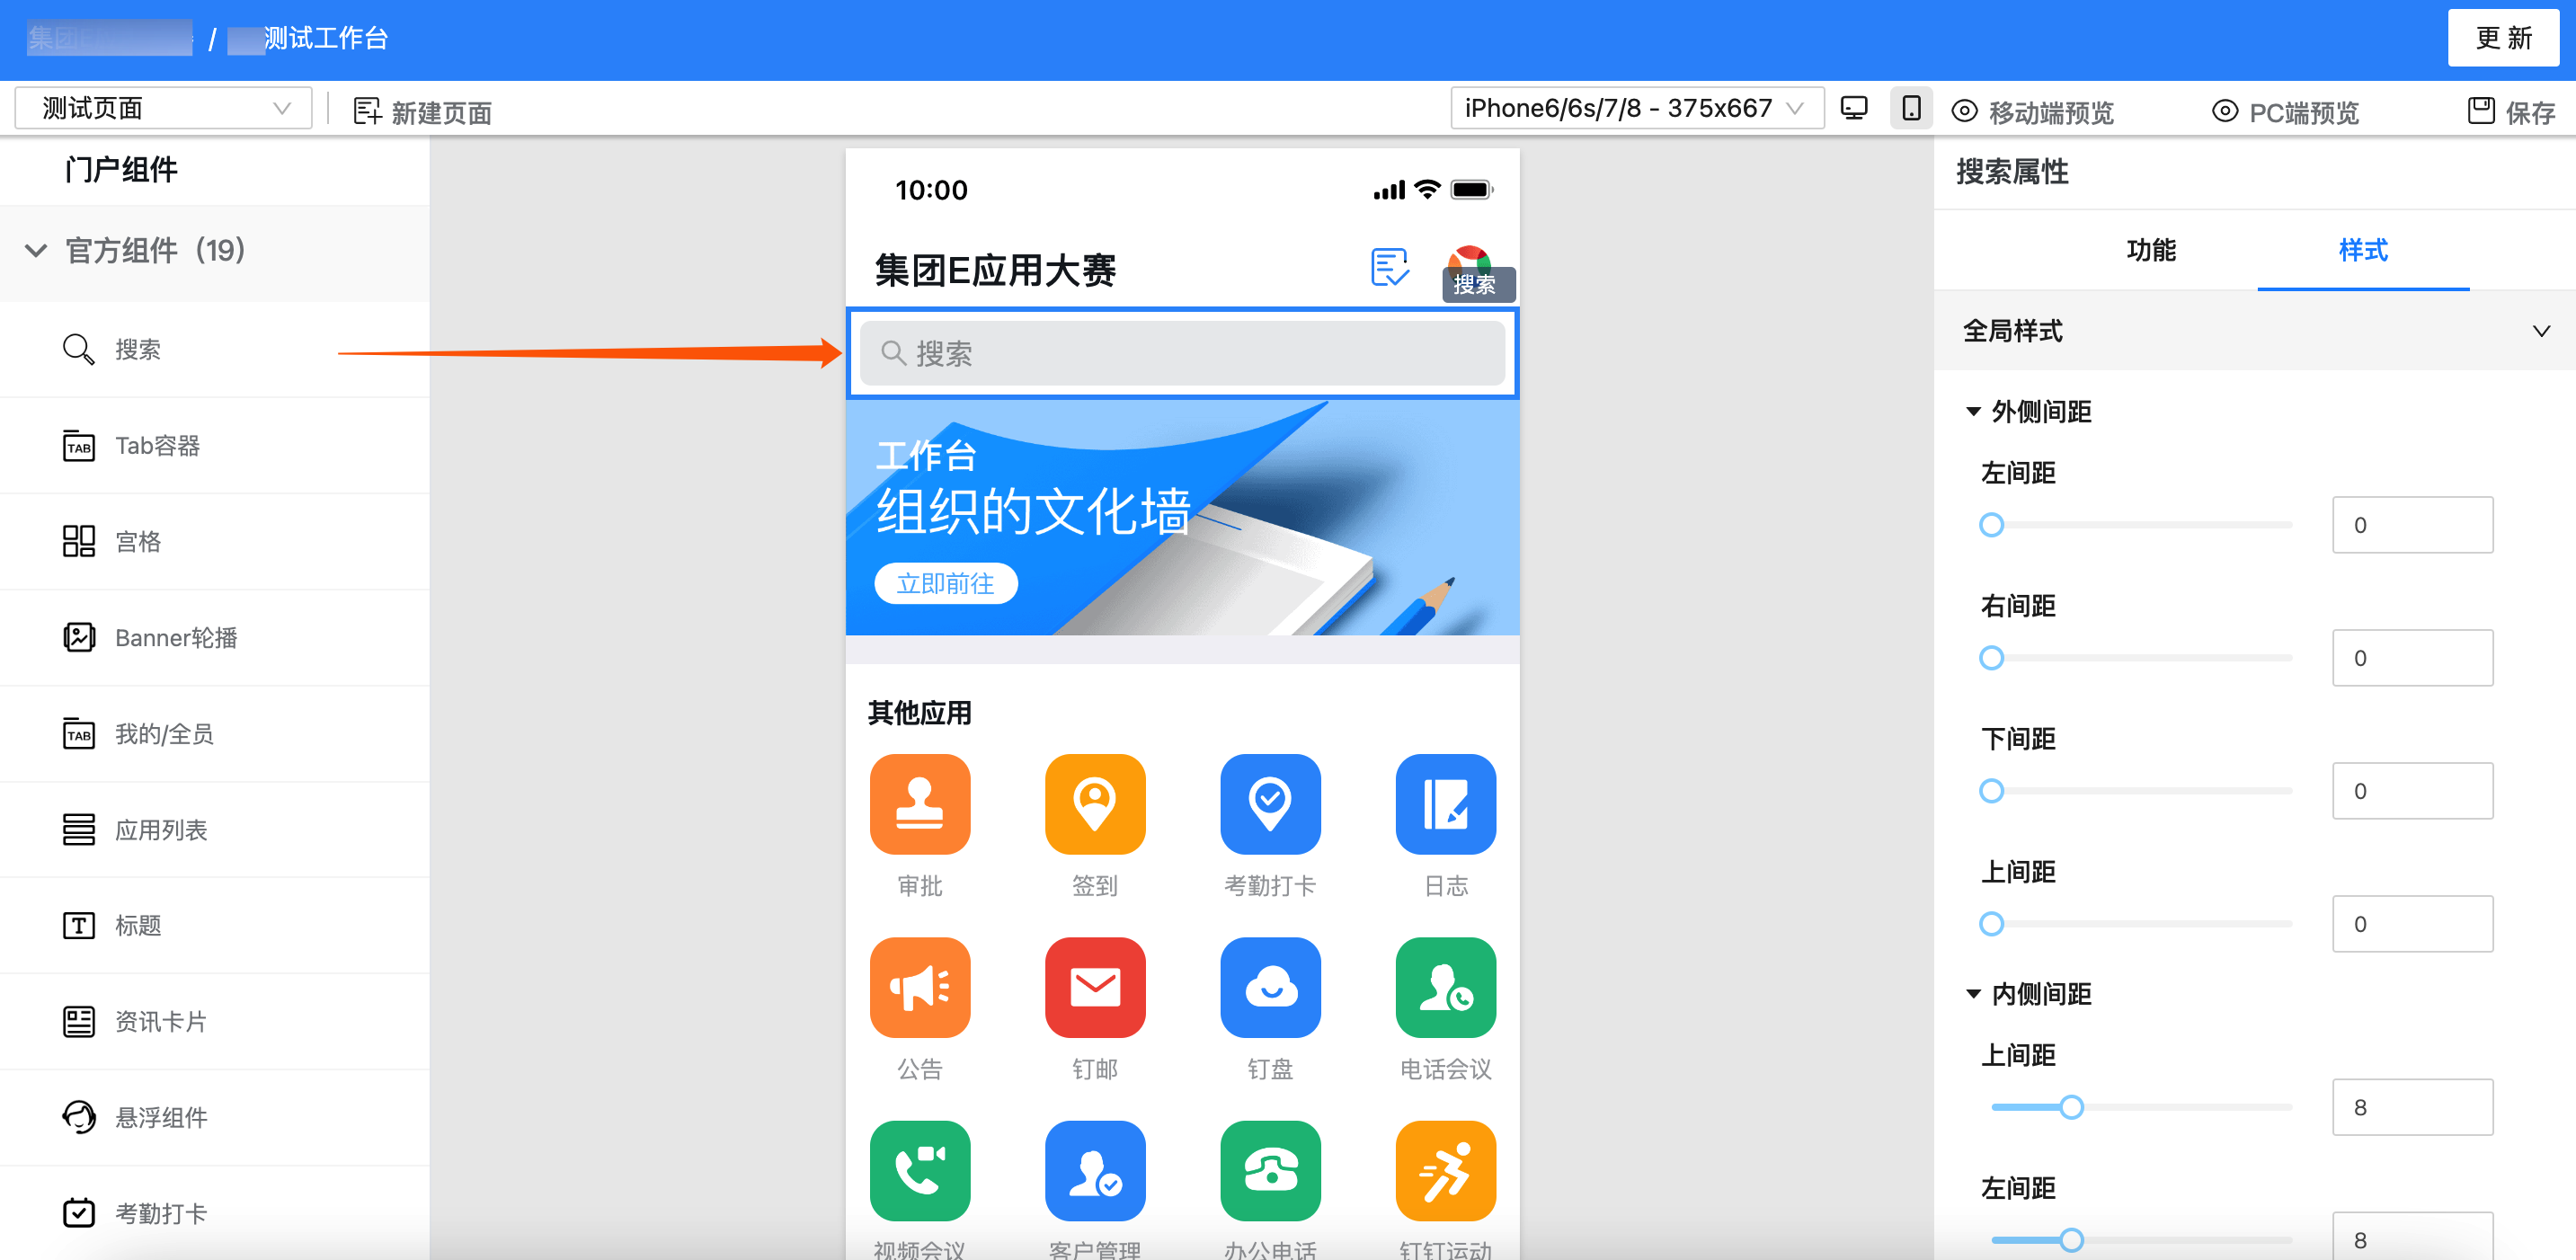Collapse the 官方组件 (19) group
2576x1260 pixels.
[x=36, y=250]
